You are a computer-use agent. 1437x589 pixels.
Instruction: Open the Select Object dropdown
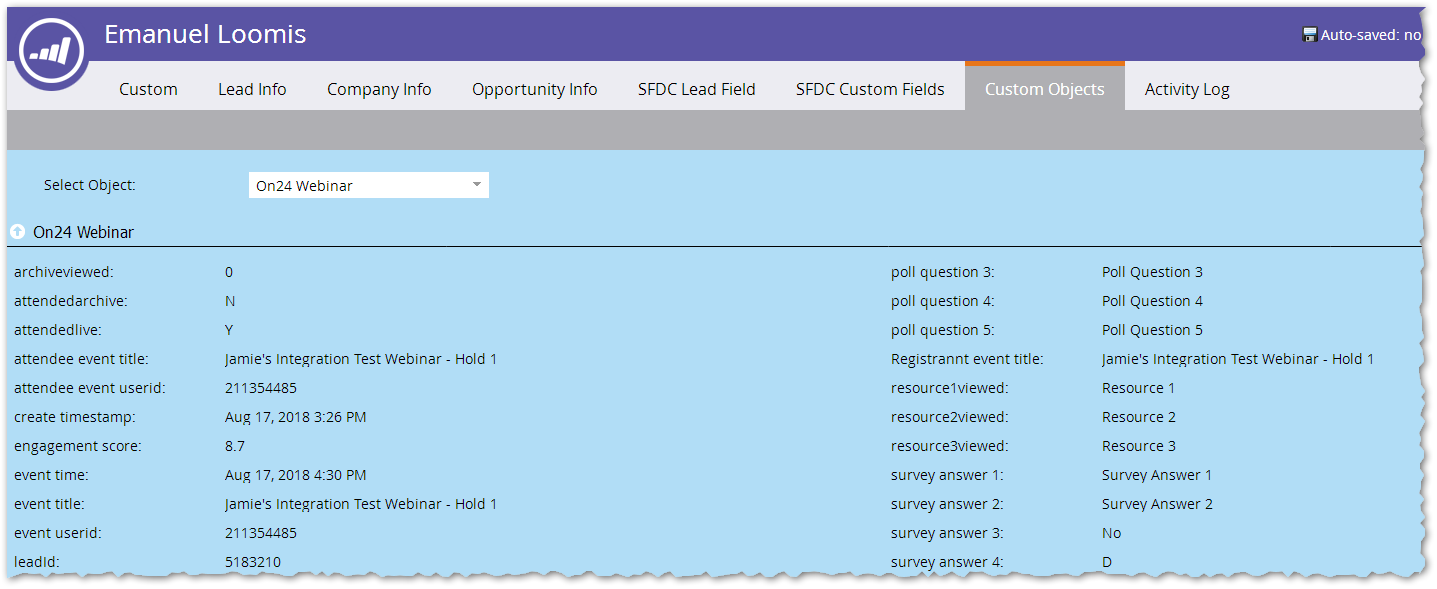point(368,185)
